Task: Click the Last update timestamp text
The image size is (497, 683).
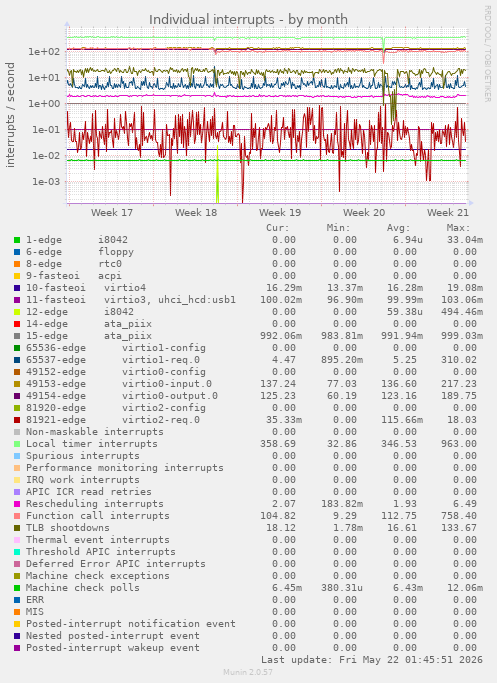Action: [x=372, y=659]
